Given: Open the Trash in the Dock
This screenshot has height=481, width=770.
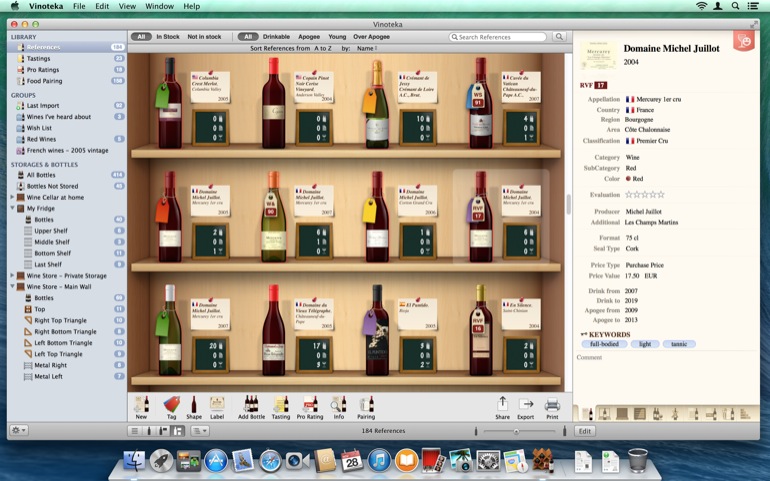Looking at the screenshot, I should click(x=637, y=461).
